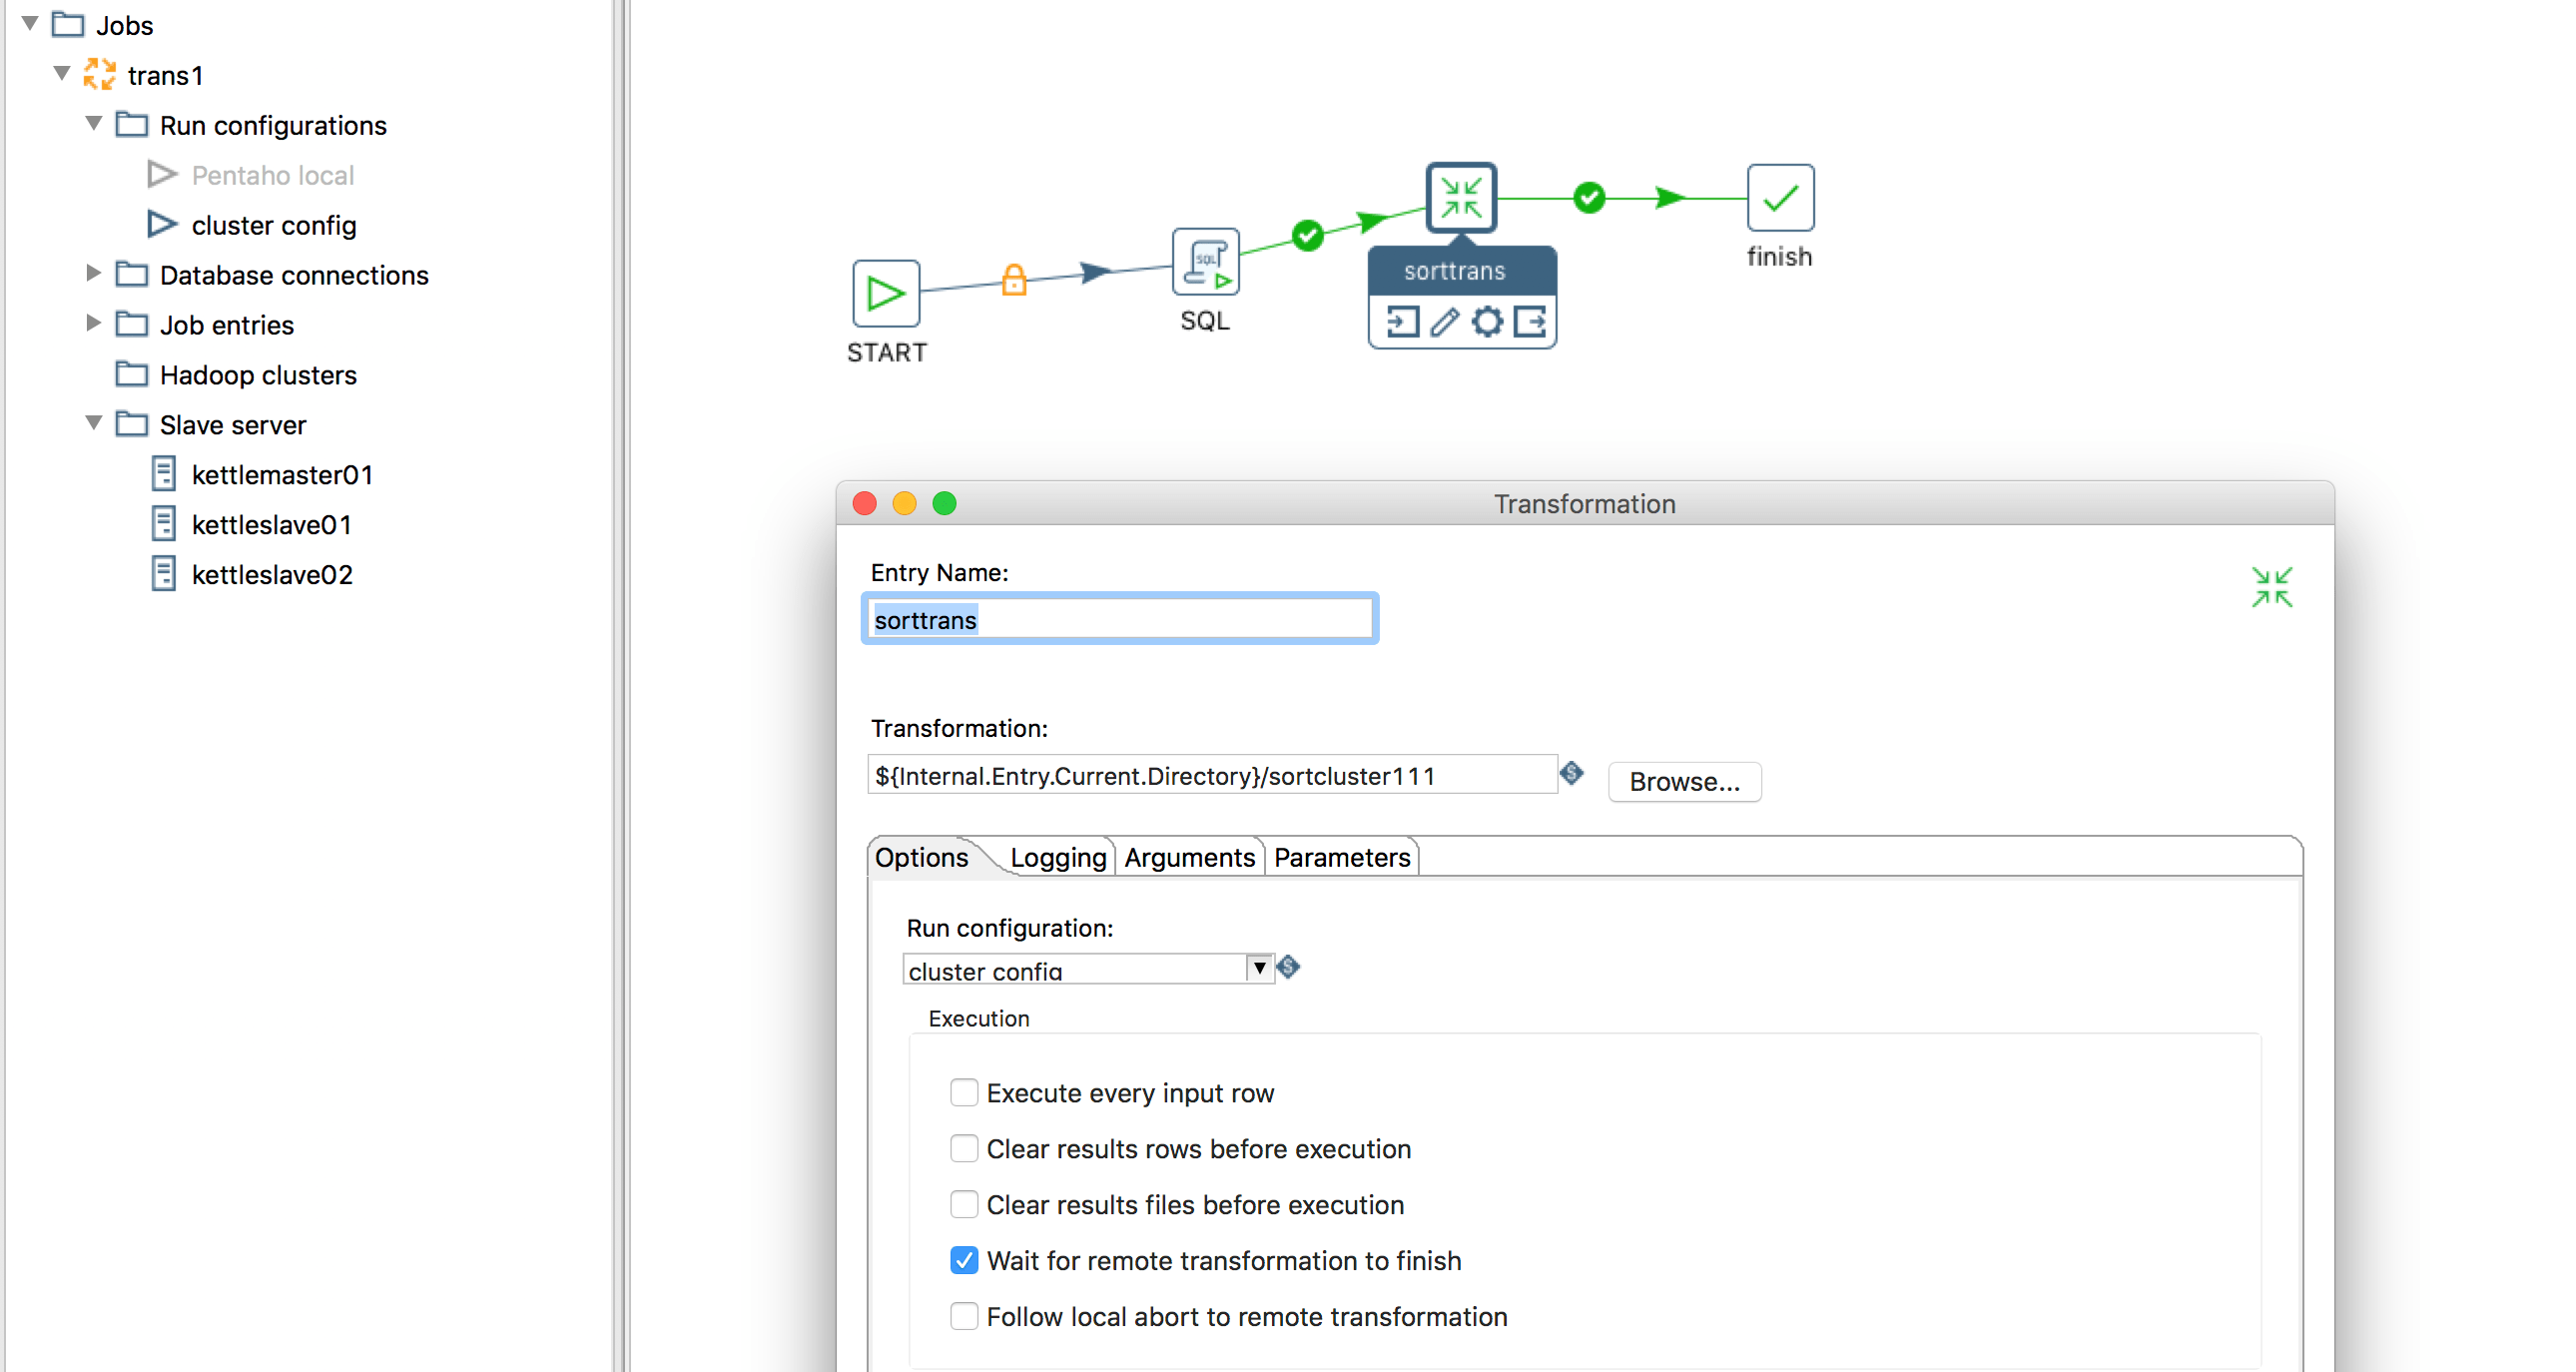The width and height of the screenshot is (2576, 1372).
Task: Switch to the Logging tab
Action: click(1057, 857)
